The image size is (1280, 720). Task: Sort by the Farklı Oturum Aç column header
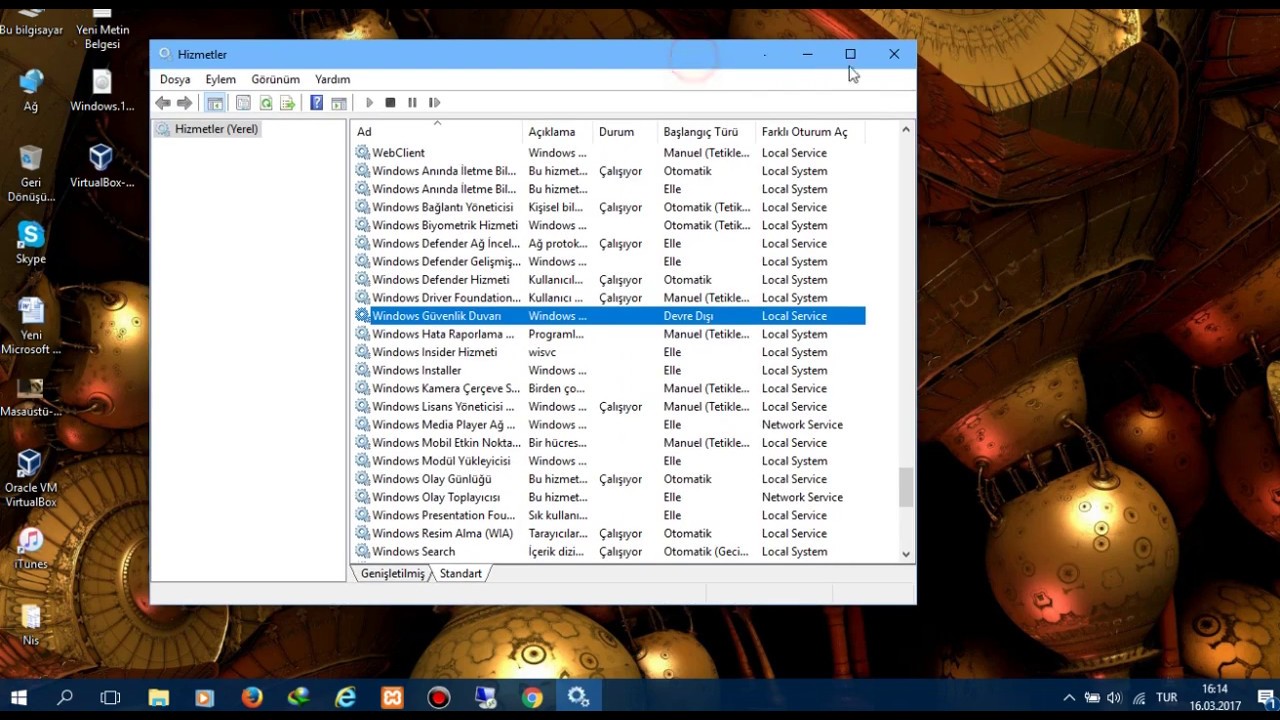pyautogui.click(x=810, y=132)
